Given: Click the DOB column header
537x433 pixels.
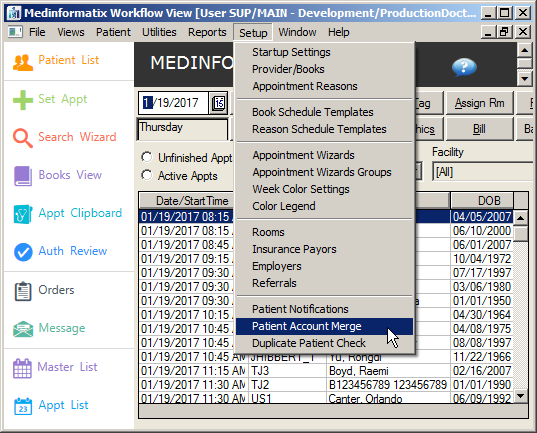Looking at the screenshot, I should (482, 201).
